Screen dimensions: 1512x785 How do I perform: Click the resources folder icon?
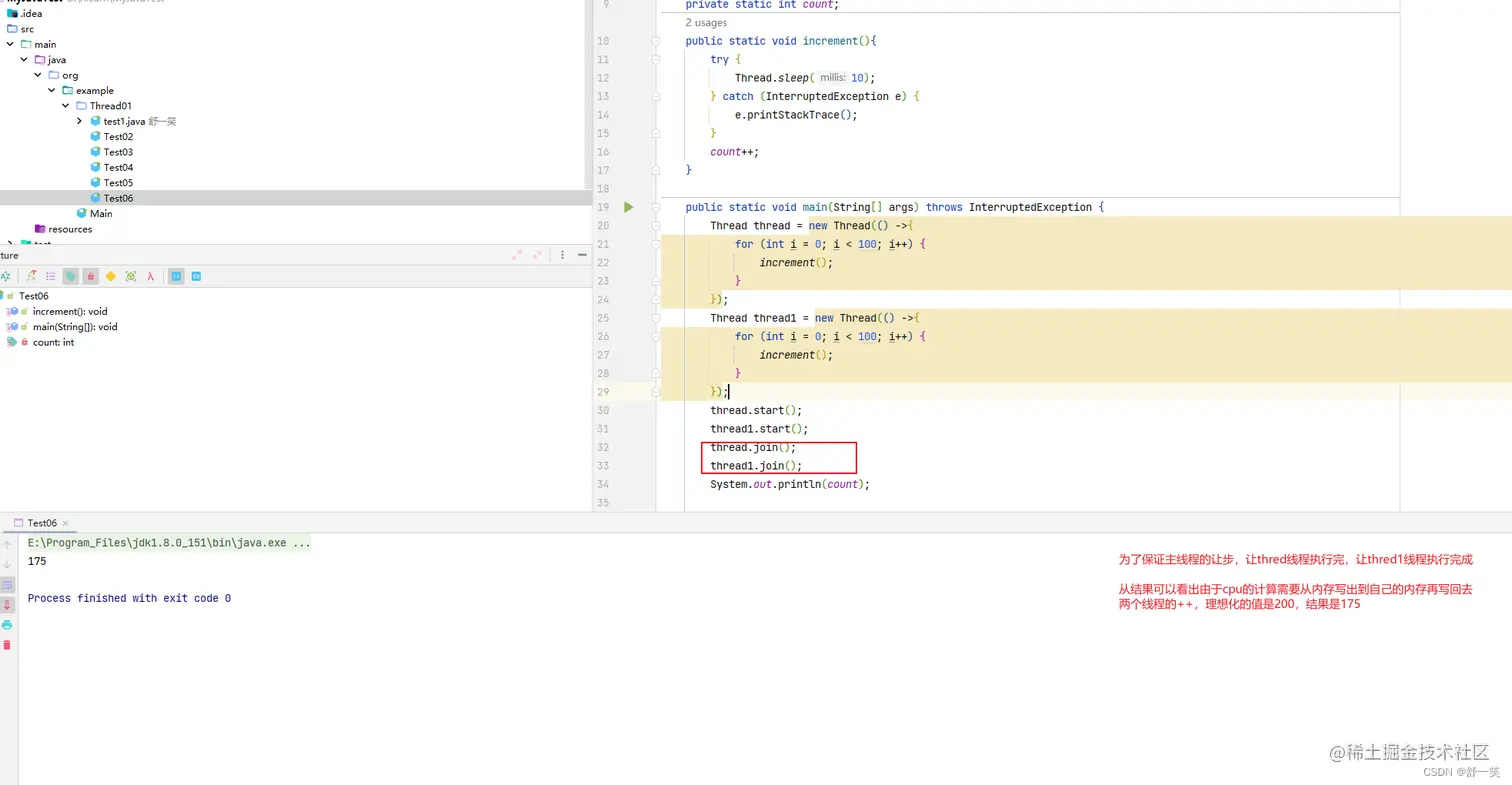40,229
